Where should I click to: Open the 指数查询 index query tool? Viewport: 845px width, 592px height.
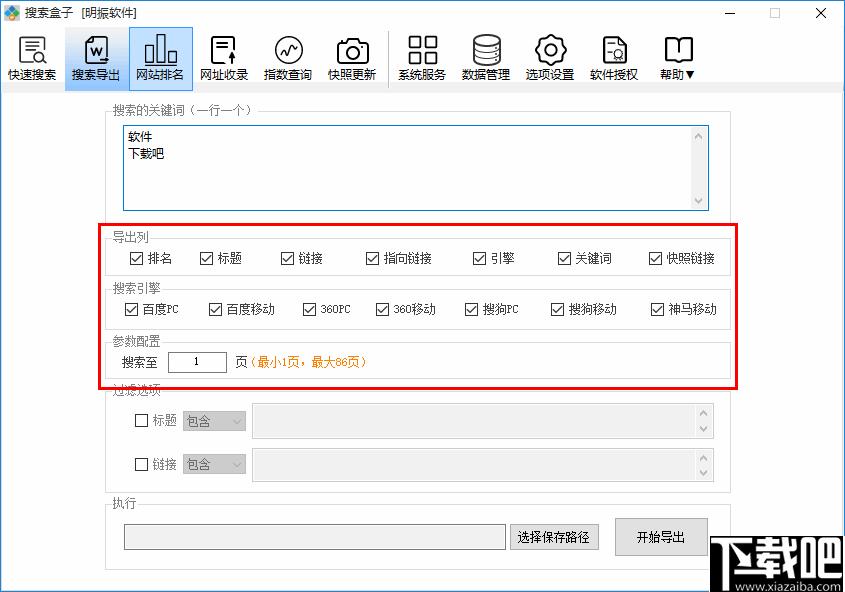(288, 59)
